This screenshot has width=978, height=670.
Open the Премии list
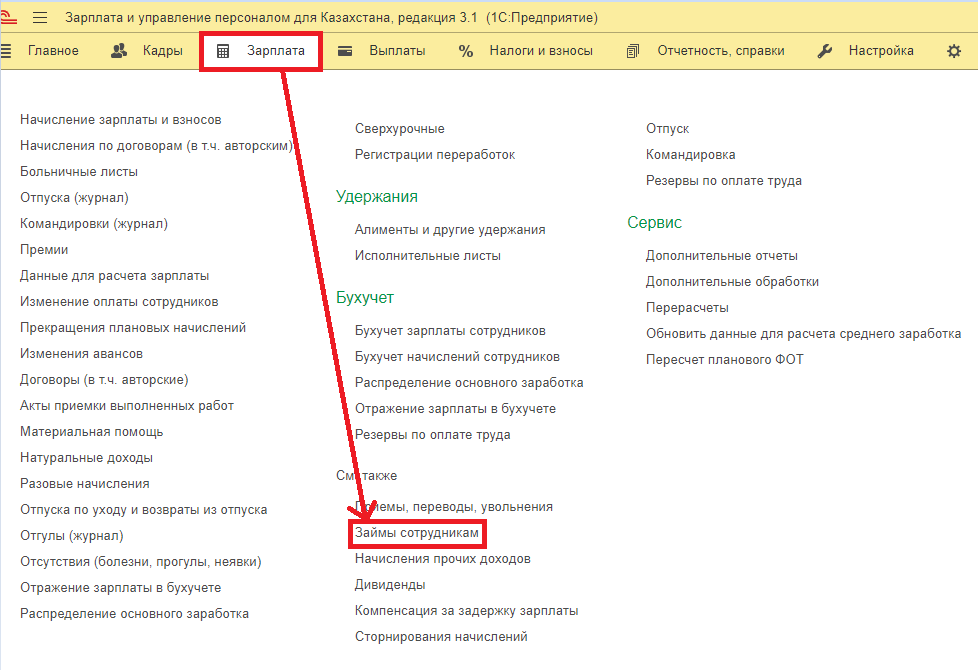[44, 250]
